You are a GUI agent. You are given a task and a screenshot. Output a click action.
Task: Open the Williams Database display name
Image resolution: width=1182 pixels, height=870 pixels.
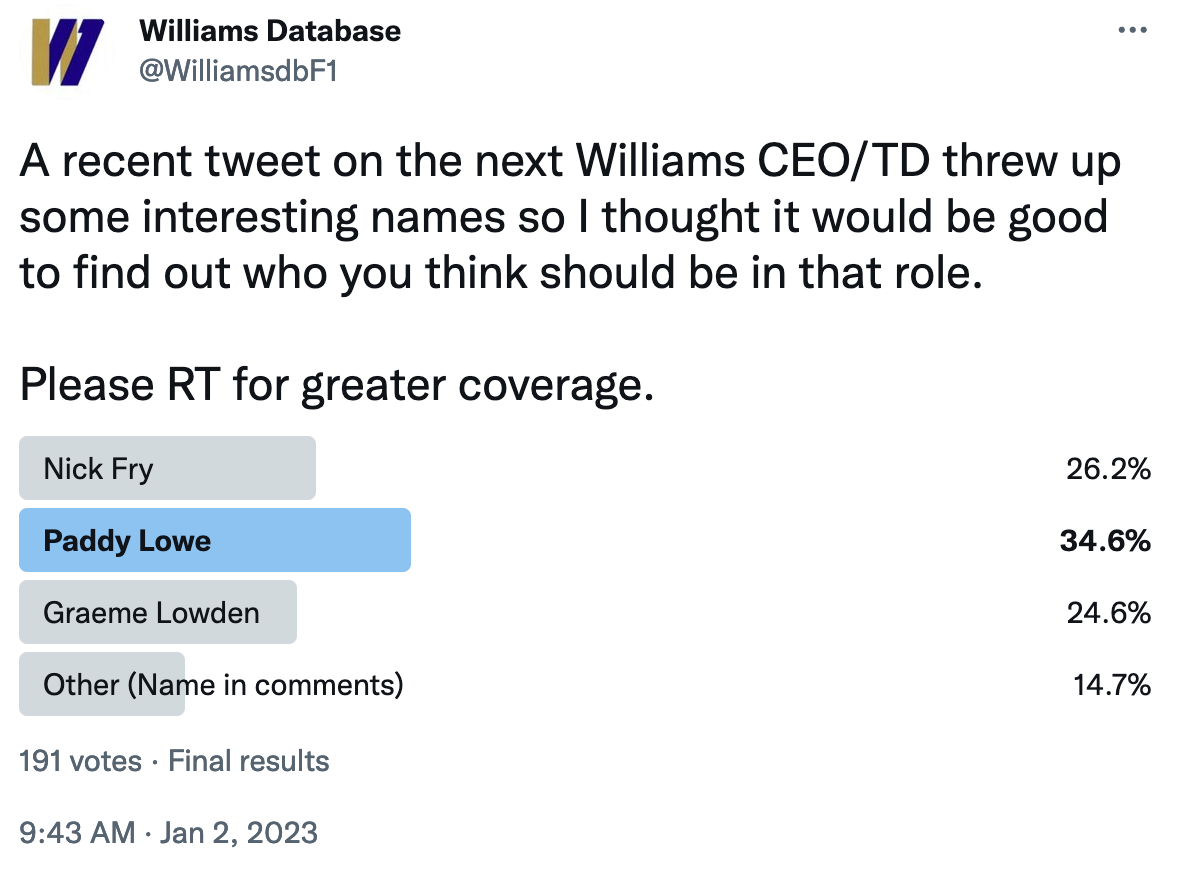tap(270, 31)
